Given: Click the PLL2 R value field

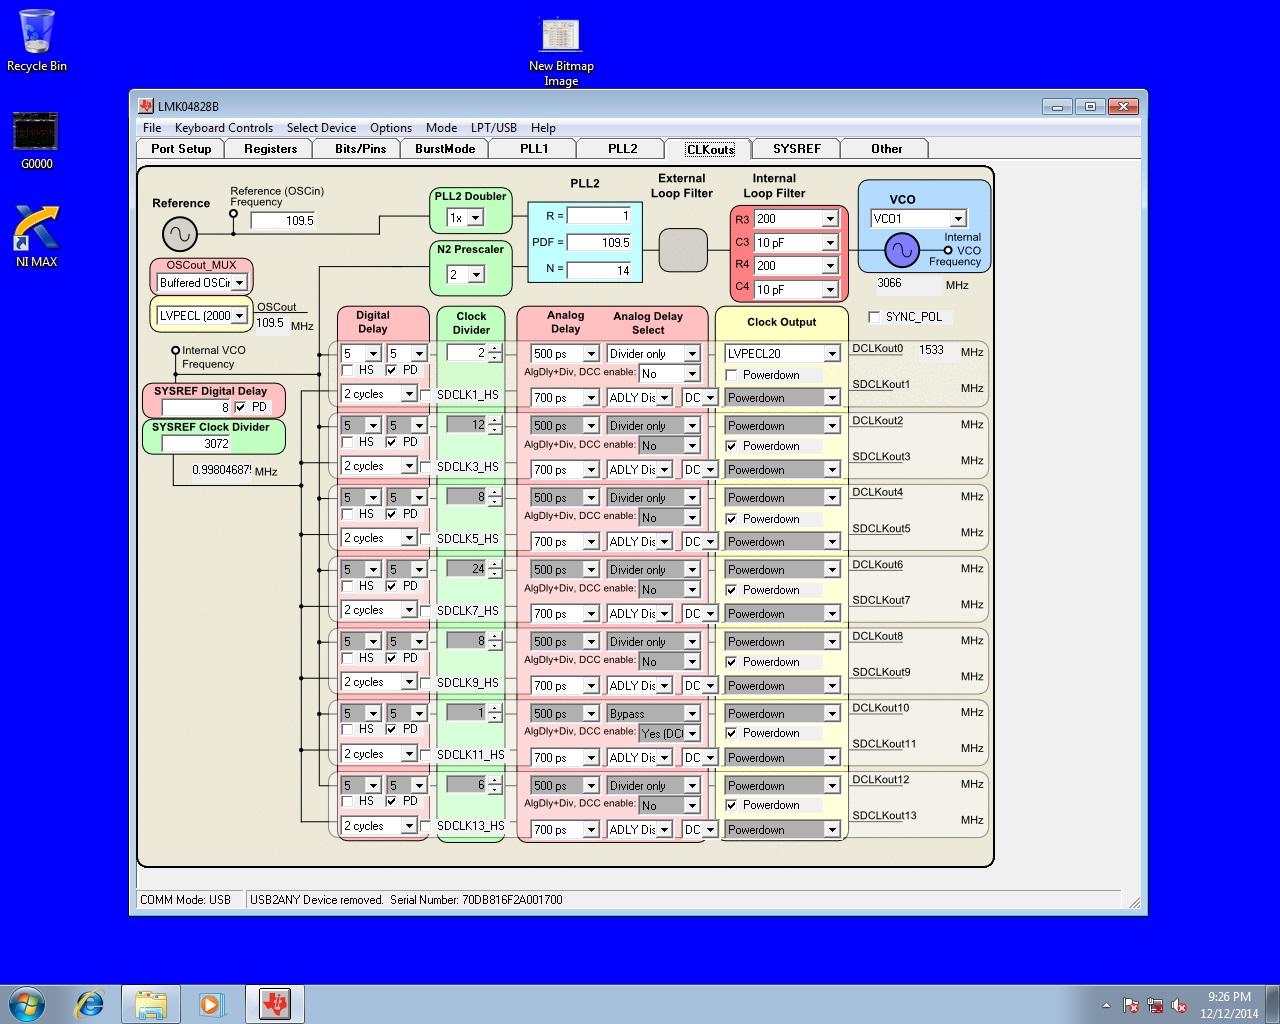Looking at the screenshot, I should (599, 216).
